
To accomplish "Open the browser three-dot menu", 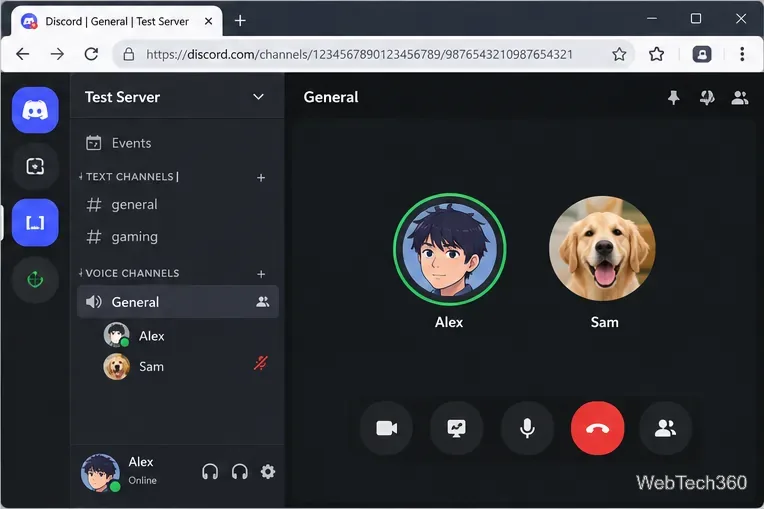I will pyautogui.click(x=742, y=54).
